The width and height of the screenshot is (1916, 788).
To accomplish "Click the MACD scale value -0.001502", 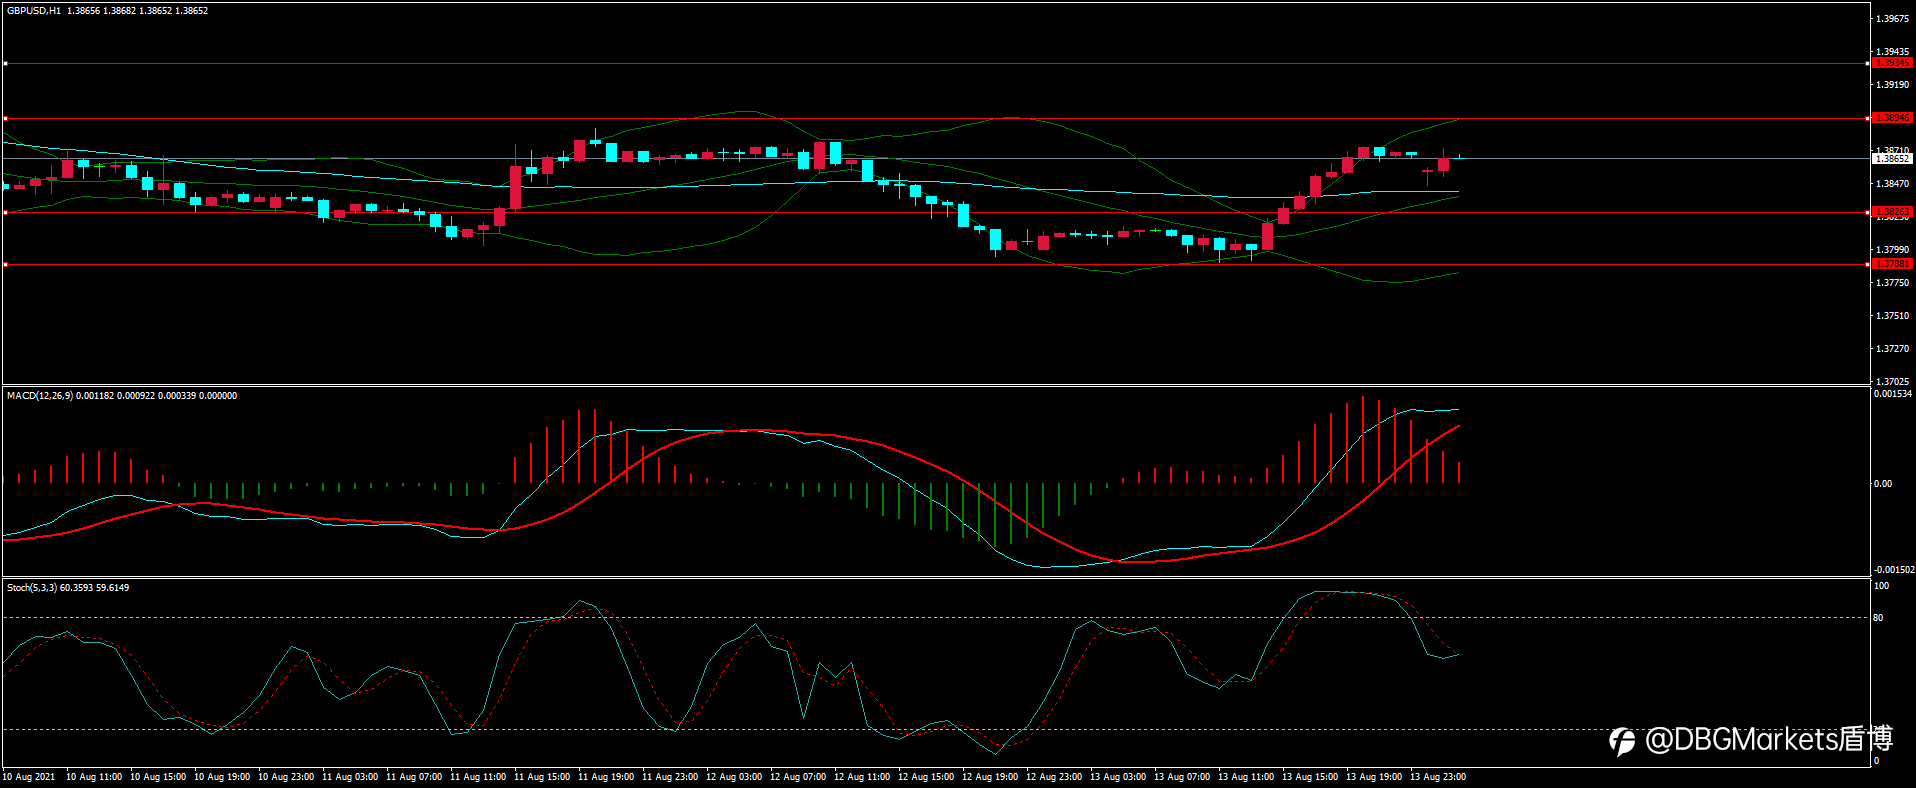I will pos(1893,570).
